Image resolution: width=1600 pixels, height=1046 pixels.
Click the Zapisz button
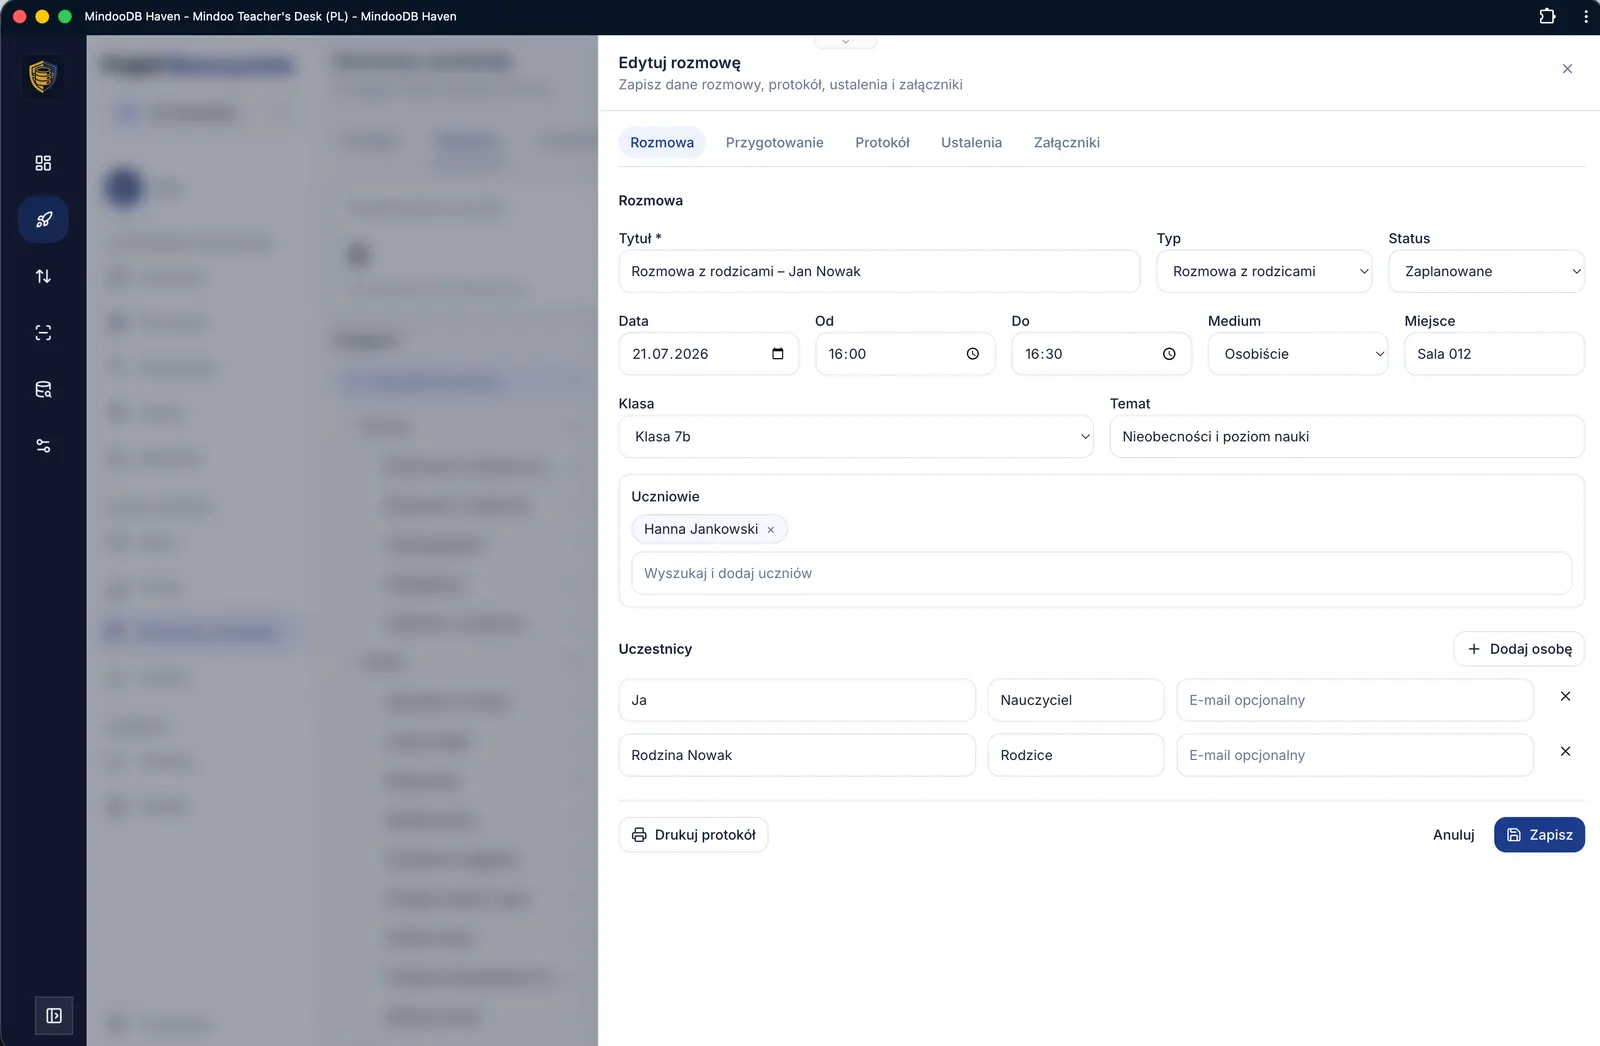[x=1539, y=835]
